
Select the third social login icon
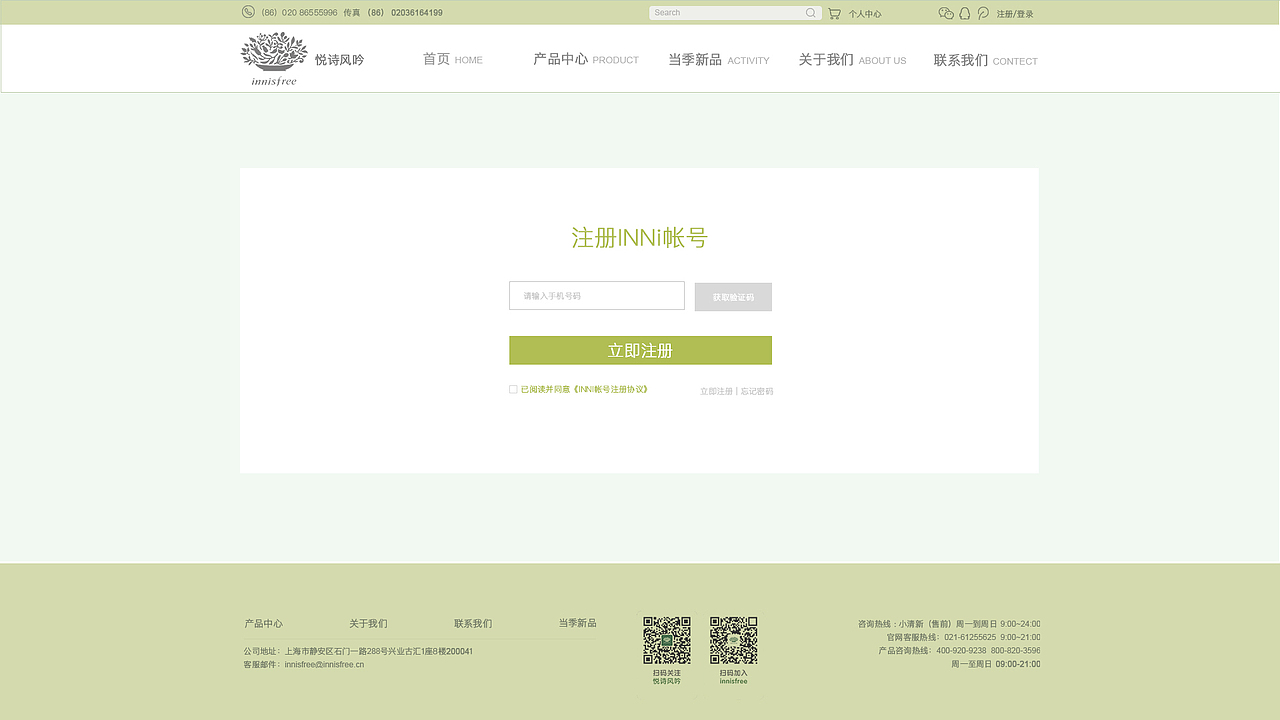pyautogui.click(x=983, y=13)
